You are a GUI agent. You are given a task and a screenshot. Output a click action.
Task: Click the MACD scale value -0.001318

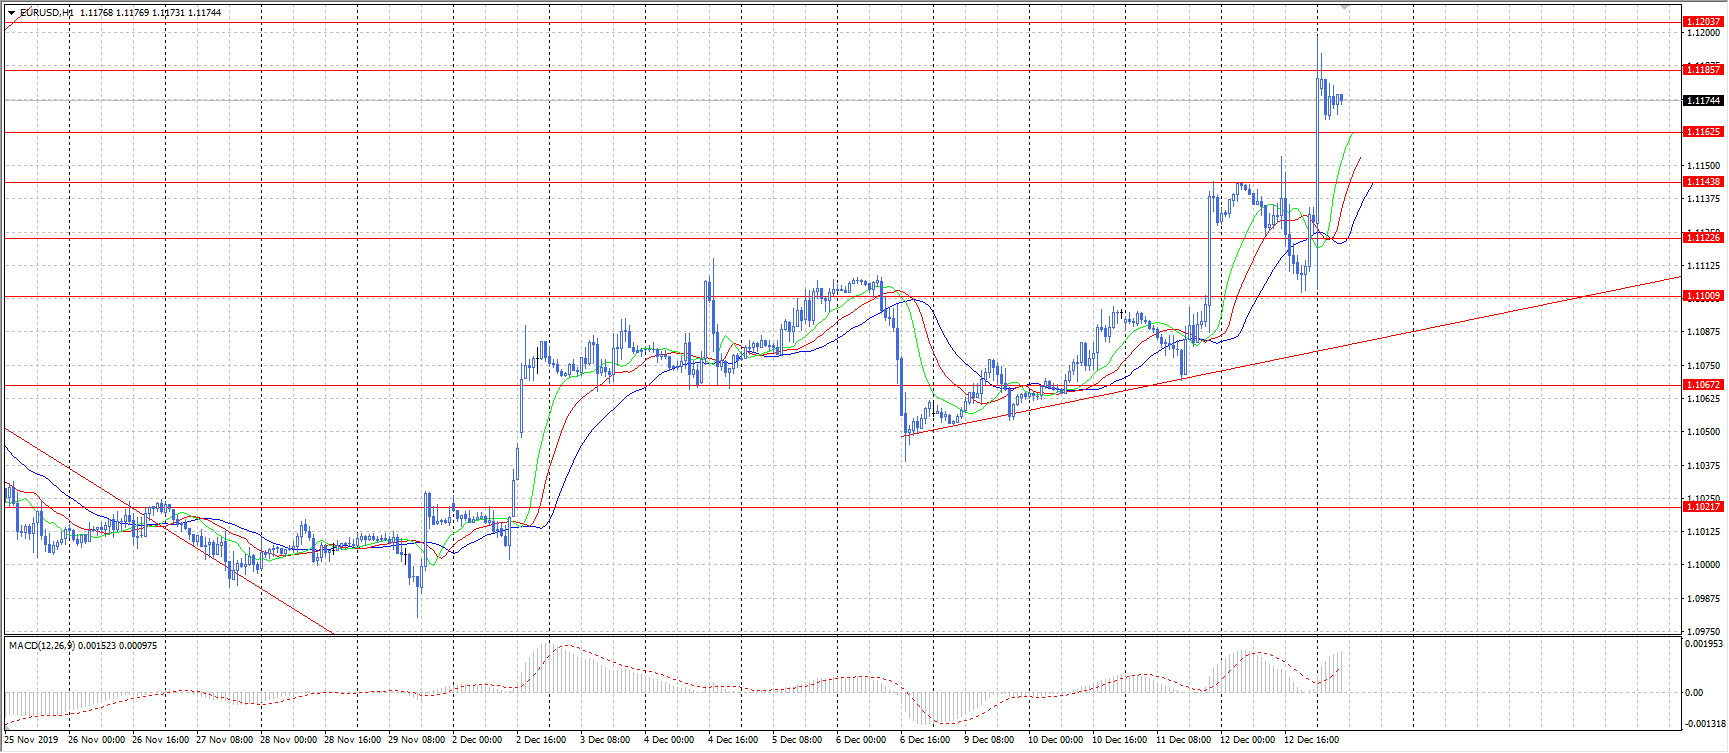pos(1706,724)
